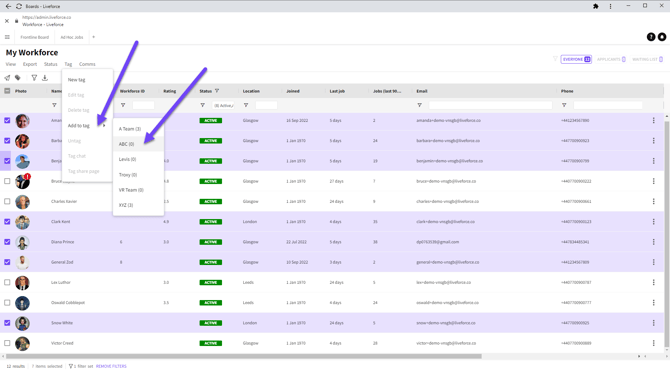Image resolution: width=670 pixels, height=372 pixels.
Task: Open the browser three-dot menu
Action: click(x=610, y=6)
